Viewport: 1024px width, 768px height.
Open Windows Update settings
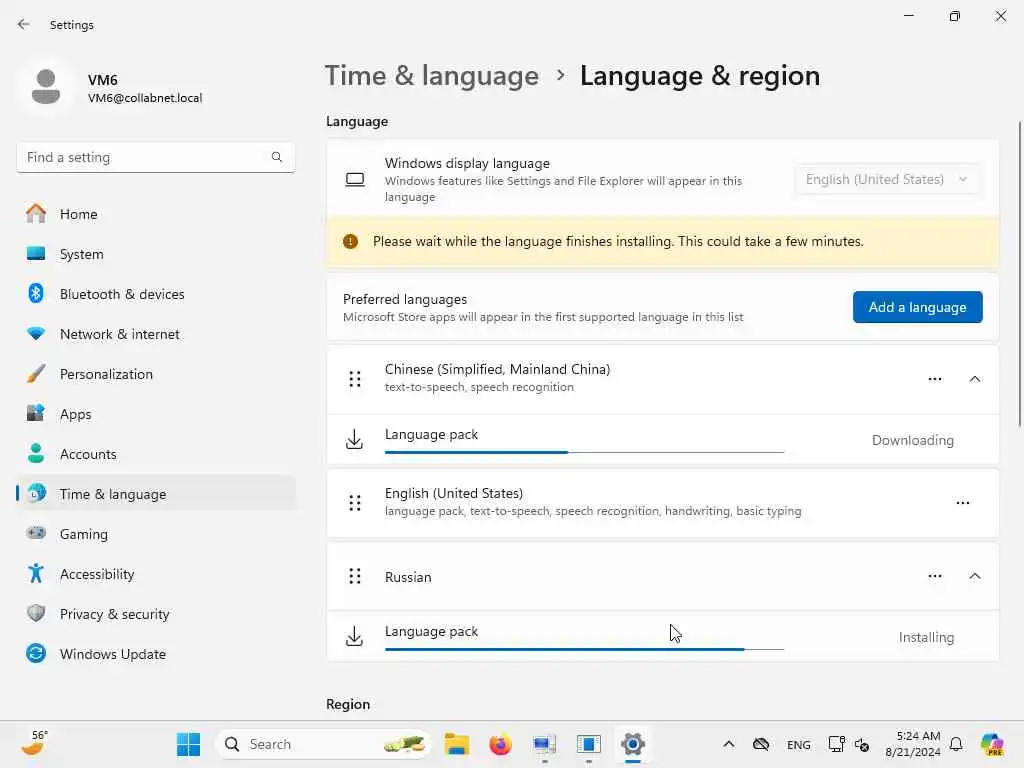click(x=155, y=654)
